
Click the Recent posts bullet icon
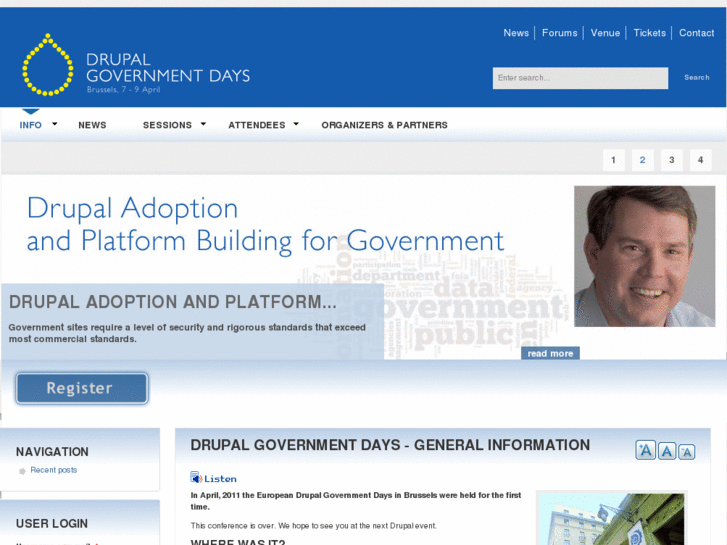tap(22, 471)
